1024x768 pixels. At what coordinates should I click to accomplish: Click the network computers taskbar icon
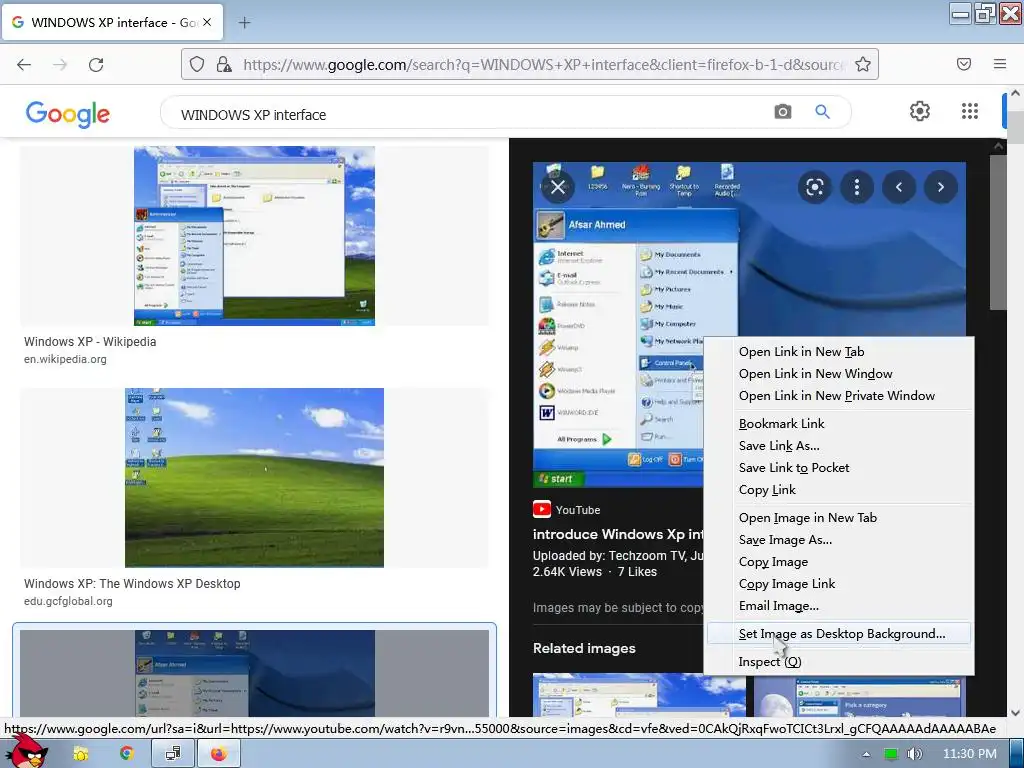click(x=172, y=754)
